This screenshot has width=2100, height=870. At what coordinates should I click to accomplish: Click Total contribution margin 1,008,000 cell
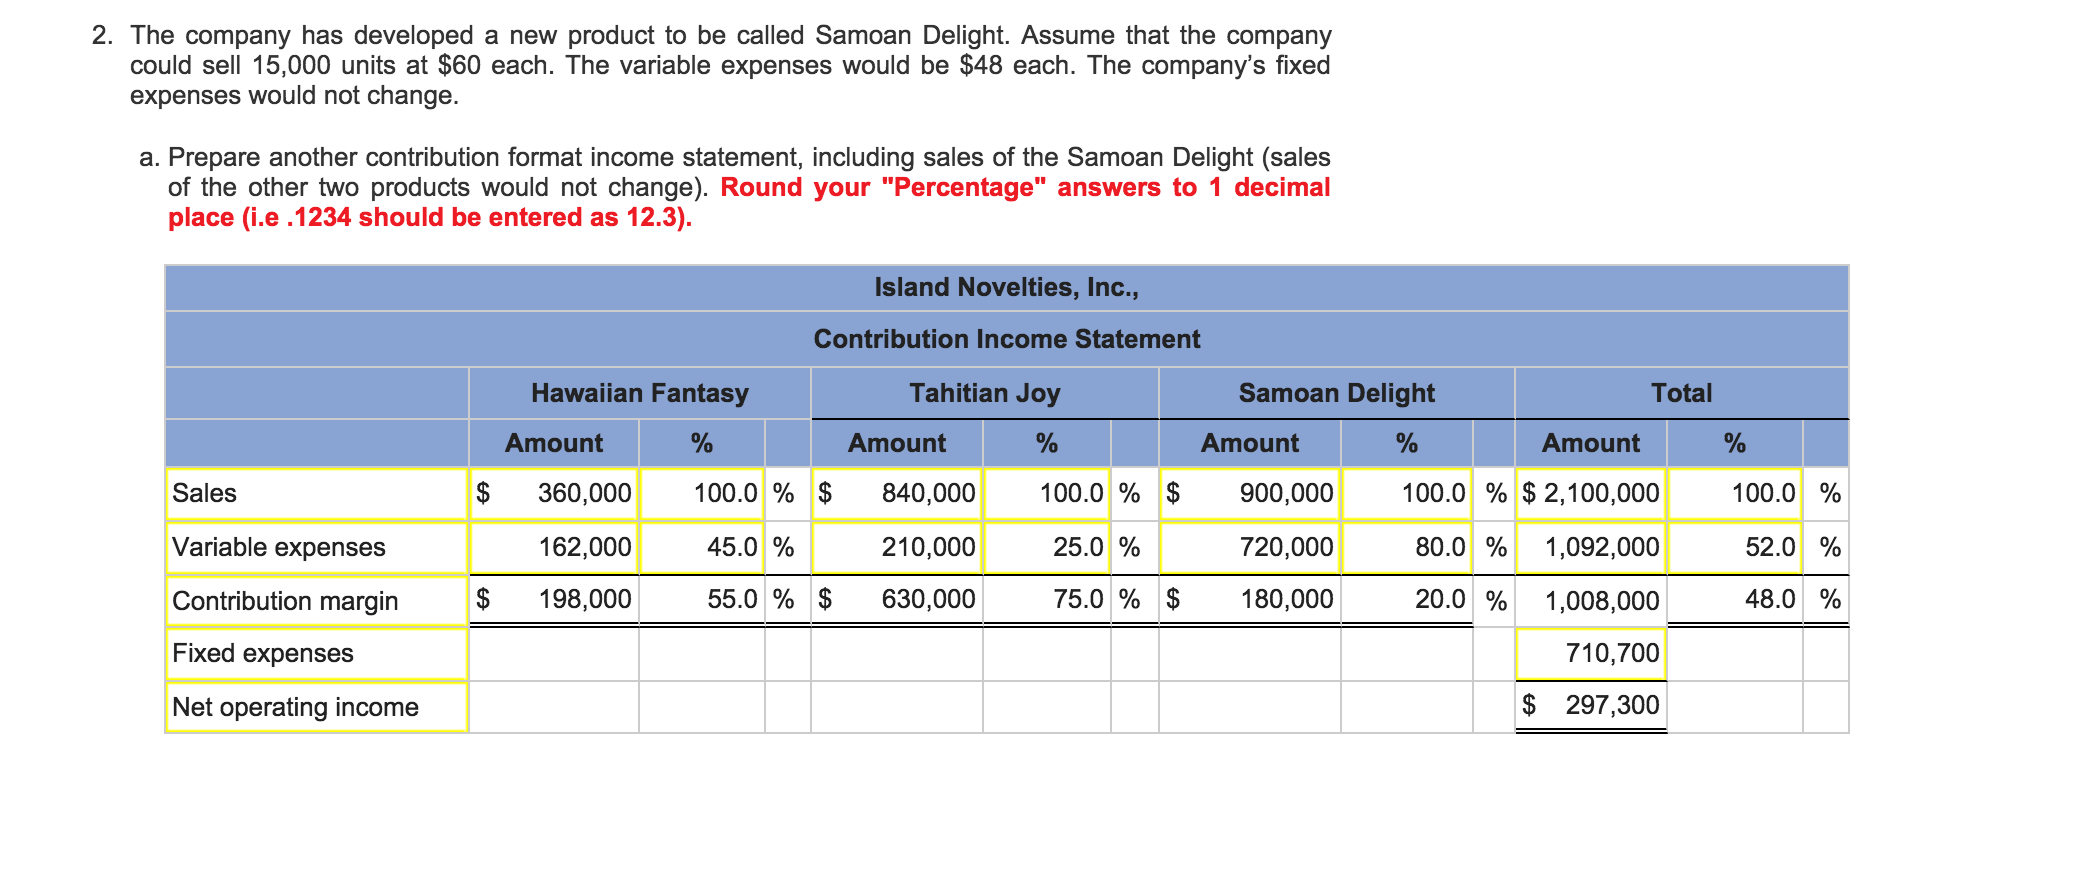(x=1591, y=601)
